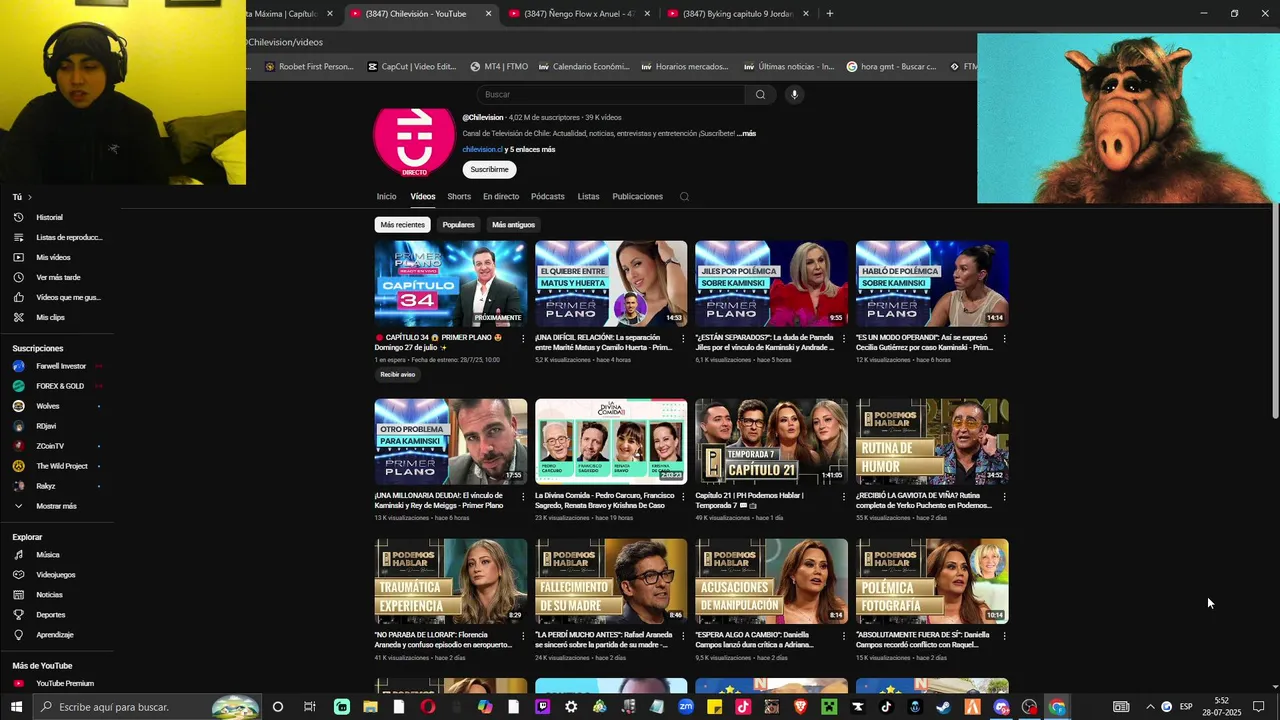Click Windows taskbar search box

[x=147, y=707]
